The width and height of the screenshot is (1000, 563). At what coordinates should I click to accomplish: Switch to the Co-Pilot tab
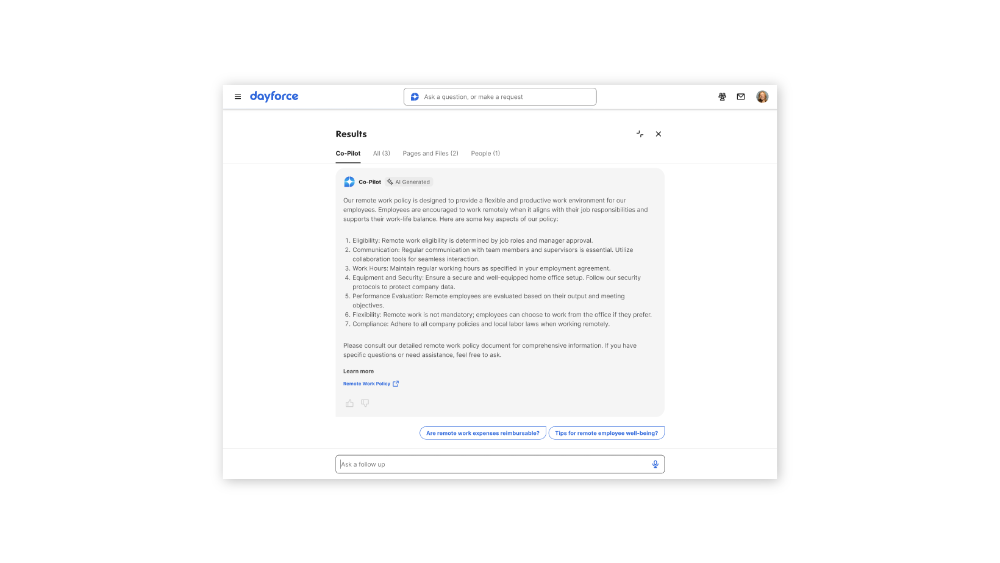[x=348, y=153]
